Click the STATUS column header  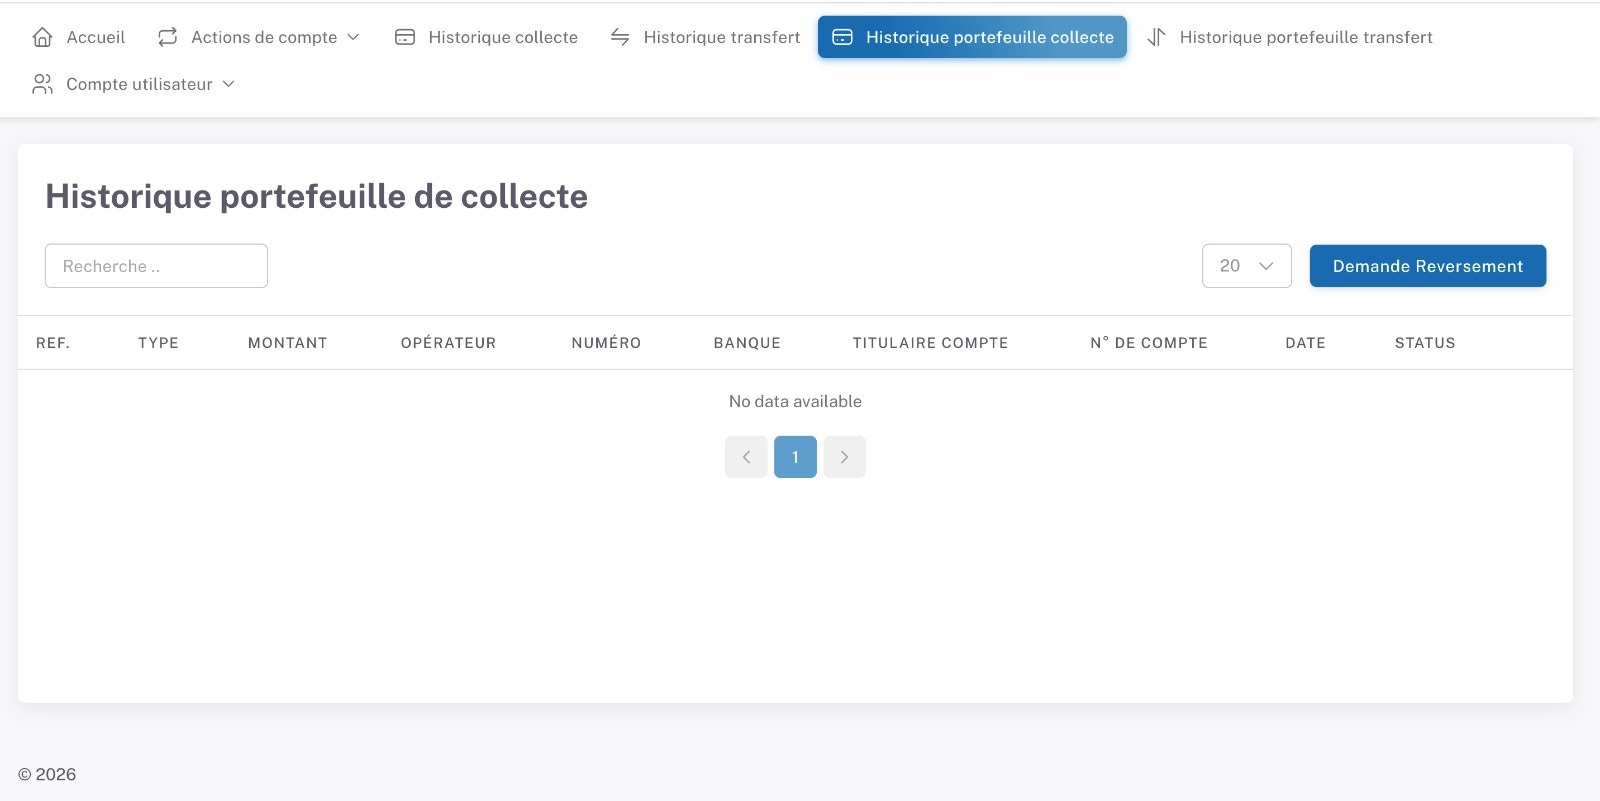[x=1425, y=343]
